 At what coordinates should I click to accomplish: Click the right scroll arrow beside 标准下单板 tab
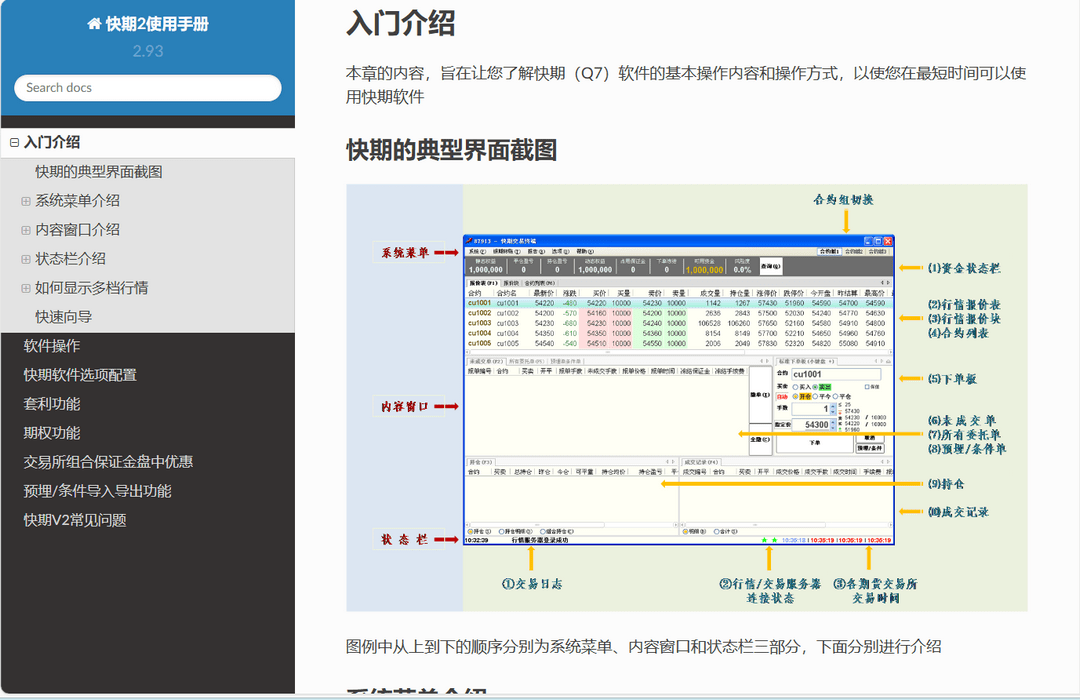[881, 361]
